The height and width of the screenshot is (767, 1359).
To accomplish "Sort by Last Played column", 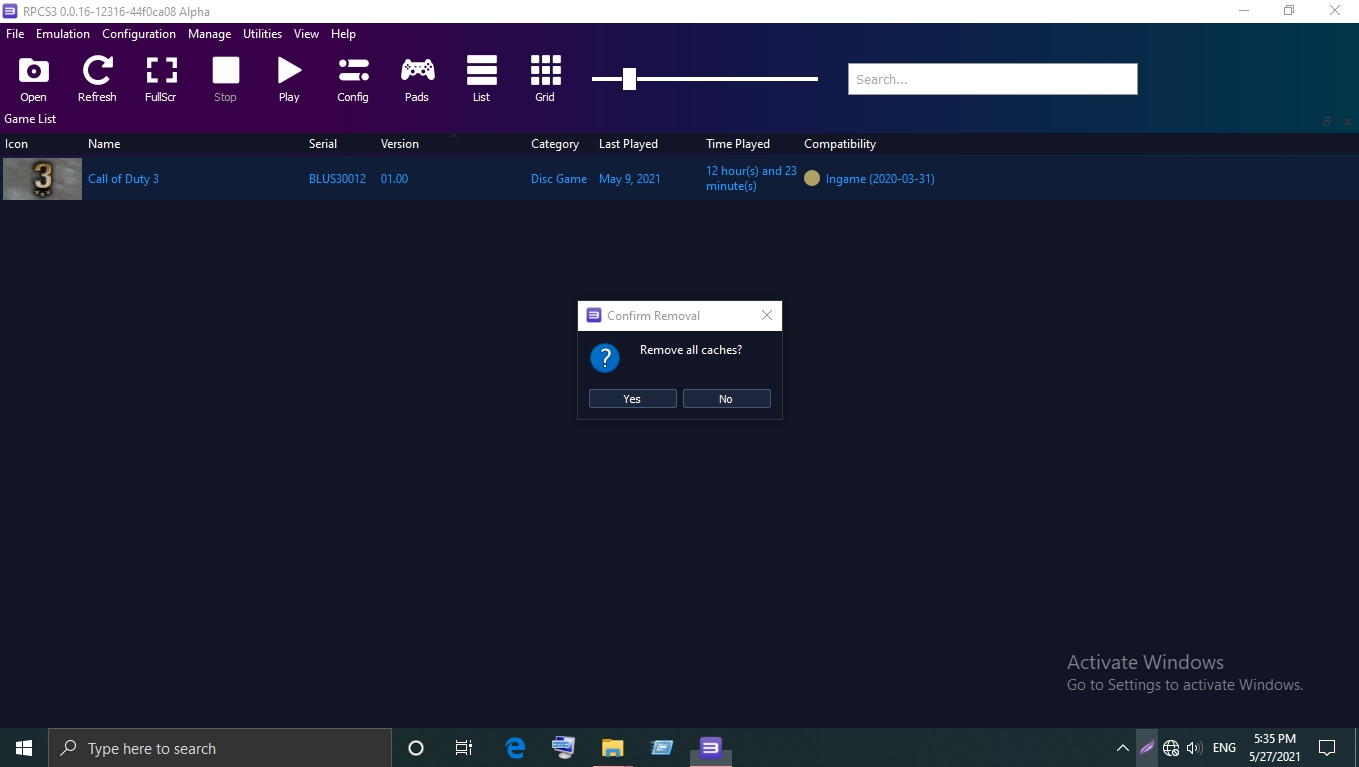I will click(x=628, y=144).
